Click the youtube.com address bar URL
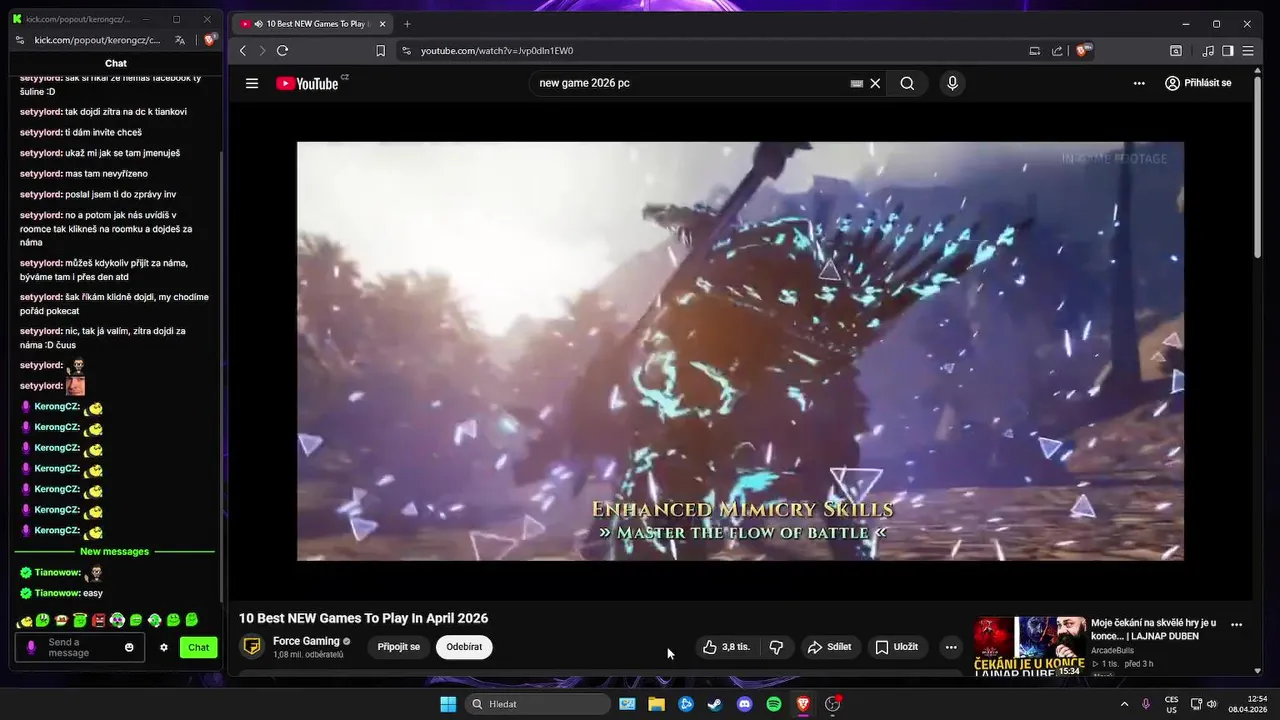The image size is (1280, 720). click(497, 51)
